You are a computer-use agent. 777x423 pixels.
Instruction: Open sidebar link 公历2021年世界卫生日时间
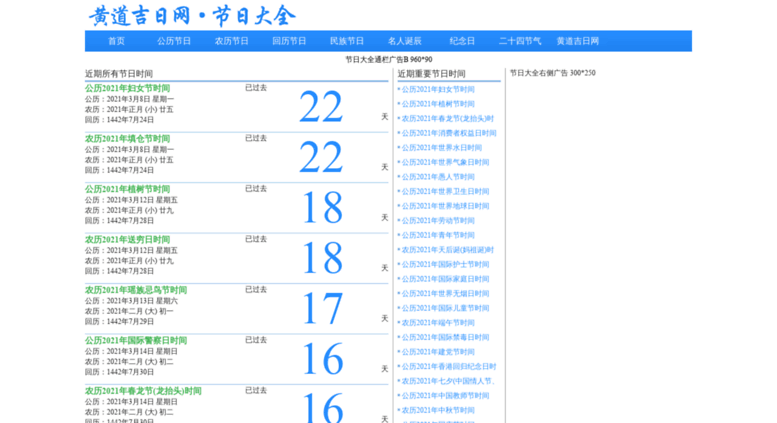pyautogui.click(x=445, y=192)
